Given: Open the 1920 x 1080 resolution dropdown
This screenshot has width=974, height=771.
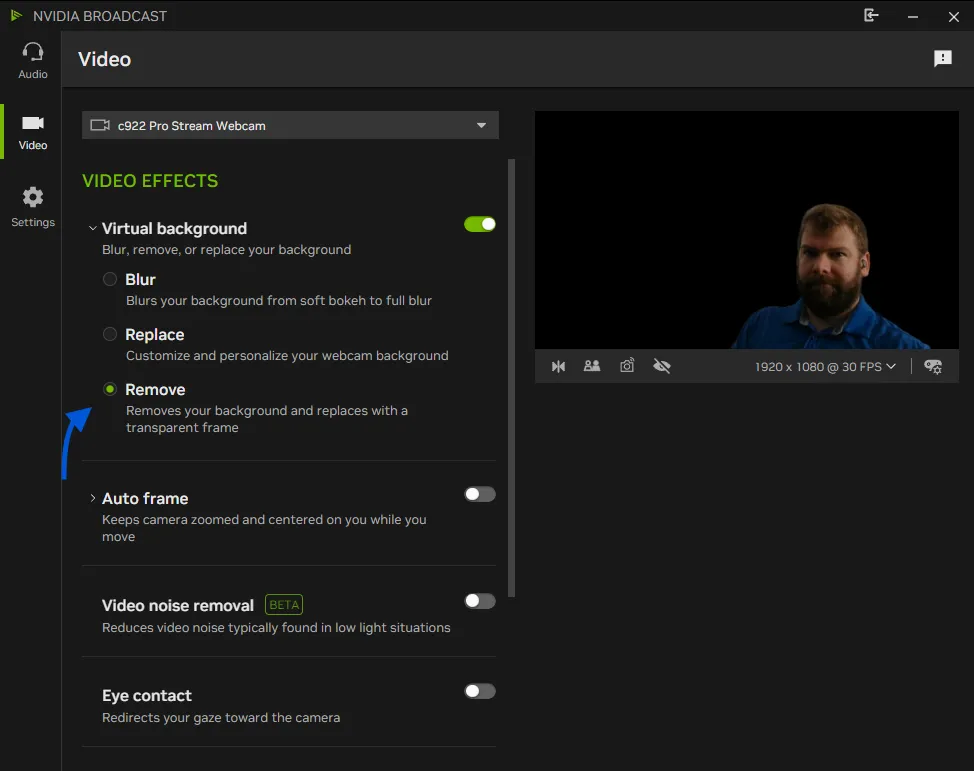Looking at the screenshot, I should [825, 367].
